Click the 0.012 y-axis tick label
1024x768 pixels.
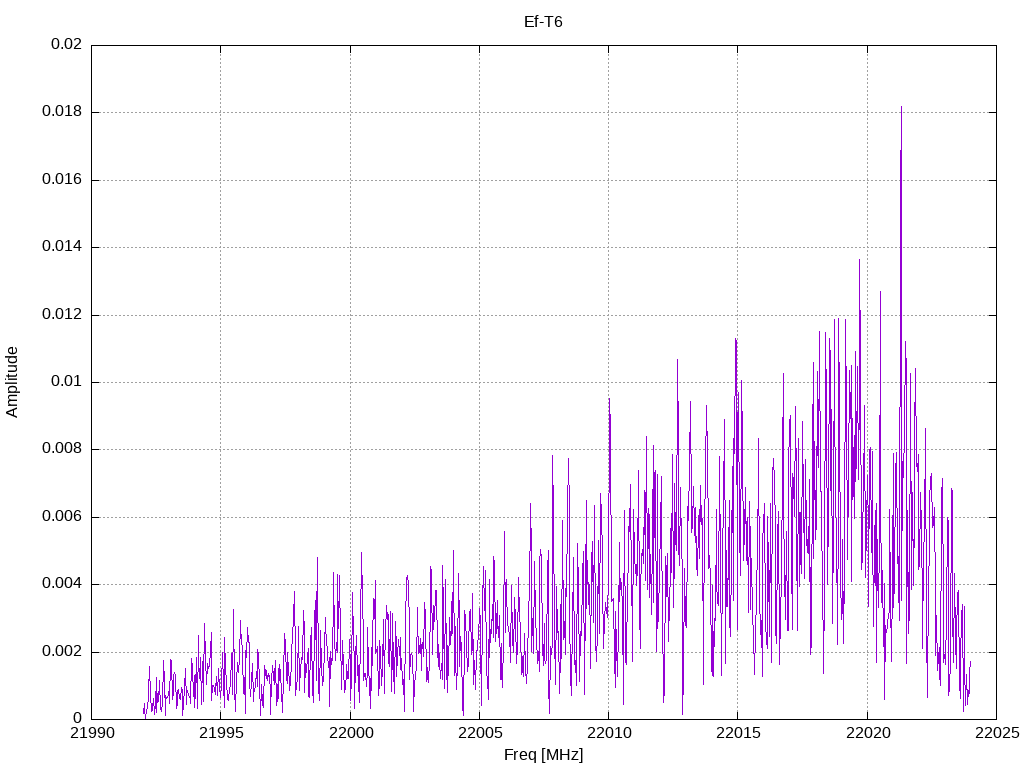pos(63,314)
